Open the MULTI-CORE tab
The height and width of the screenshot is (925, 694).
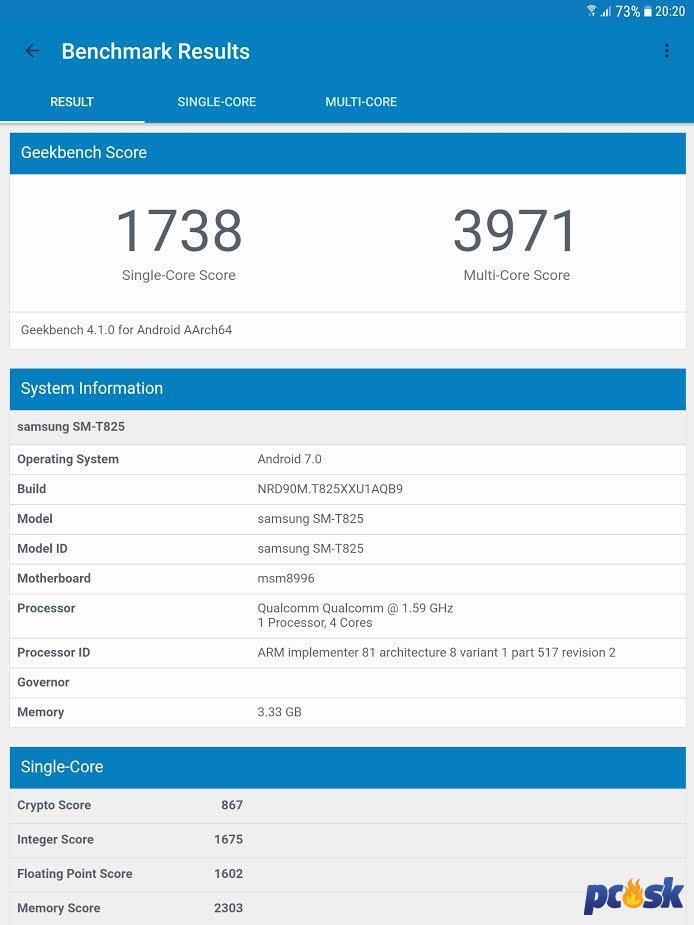pos(361,102)
